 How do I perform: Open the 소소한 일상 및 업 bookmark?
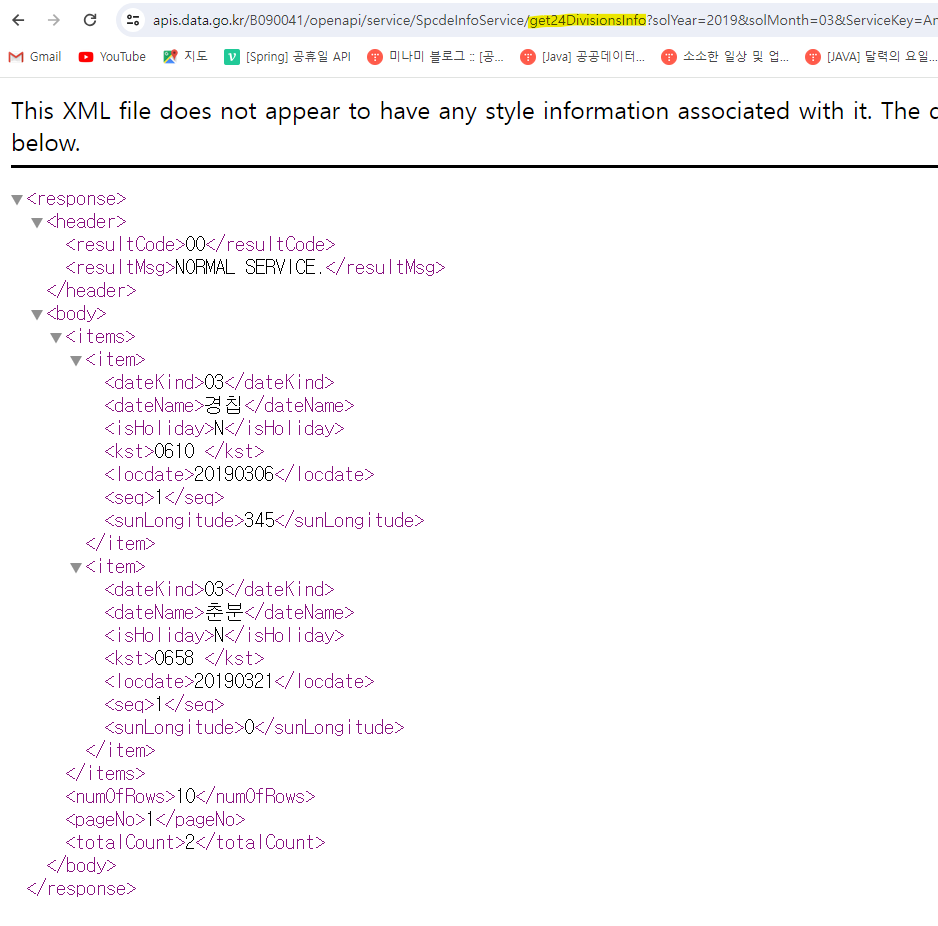click(x=725, y=57)
